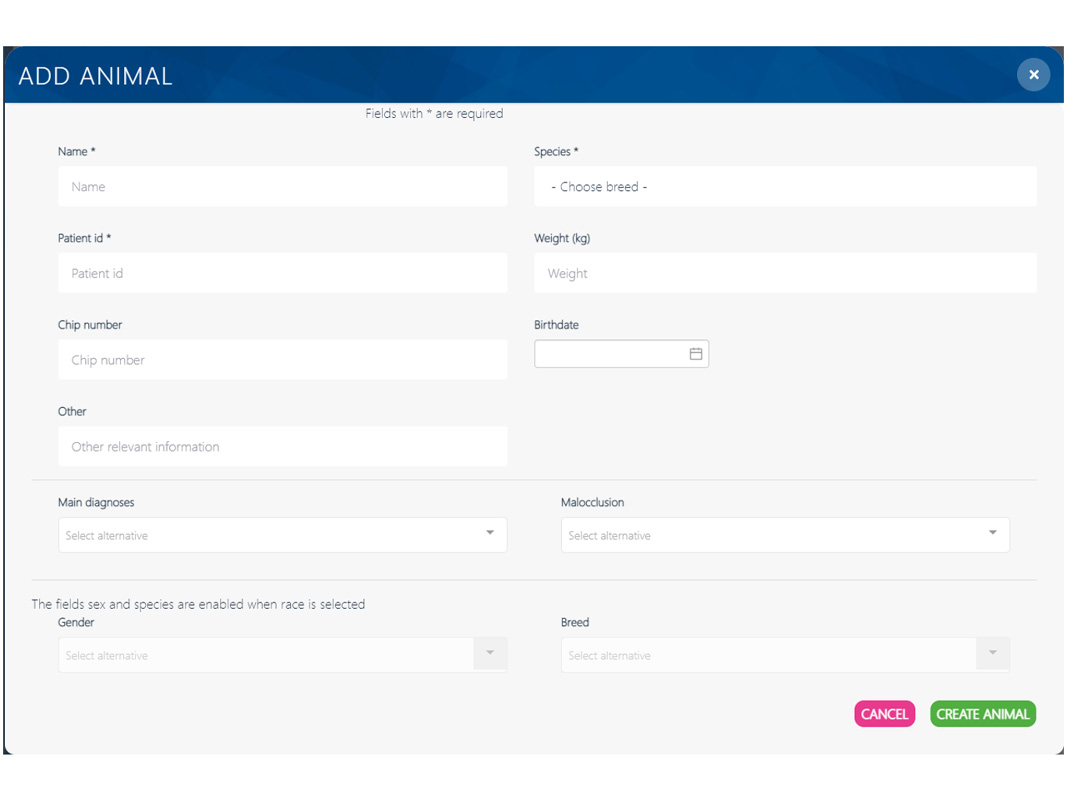Screen dimensions: 1066x800
Task: Click the Gender dropdown arrow
Action: pos(490,653)
